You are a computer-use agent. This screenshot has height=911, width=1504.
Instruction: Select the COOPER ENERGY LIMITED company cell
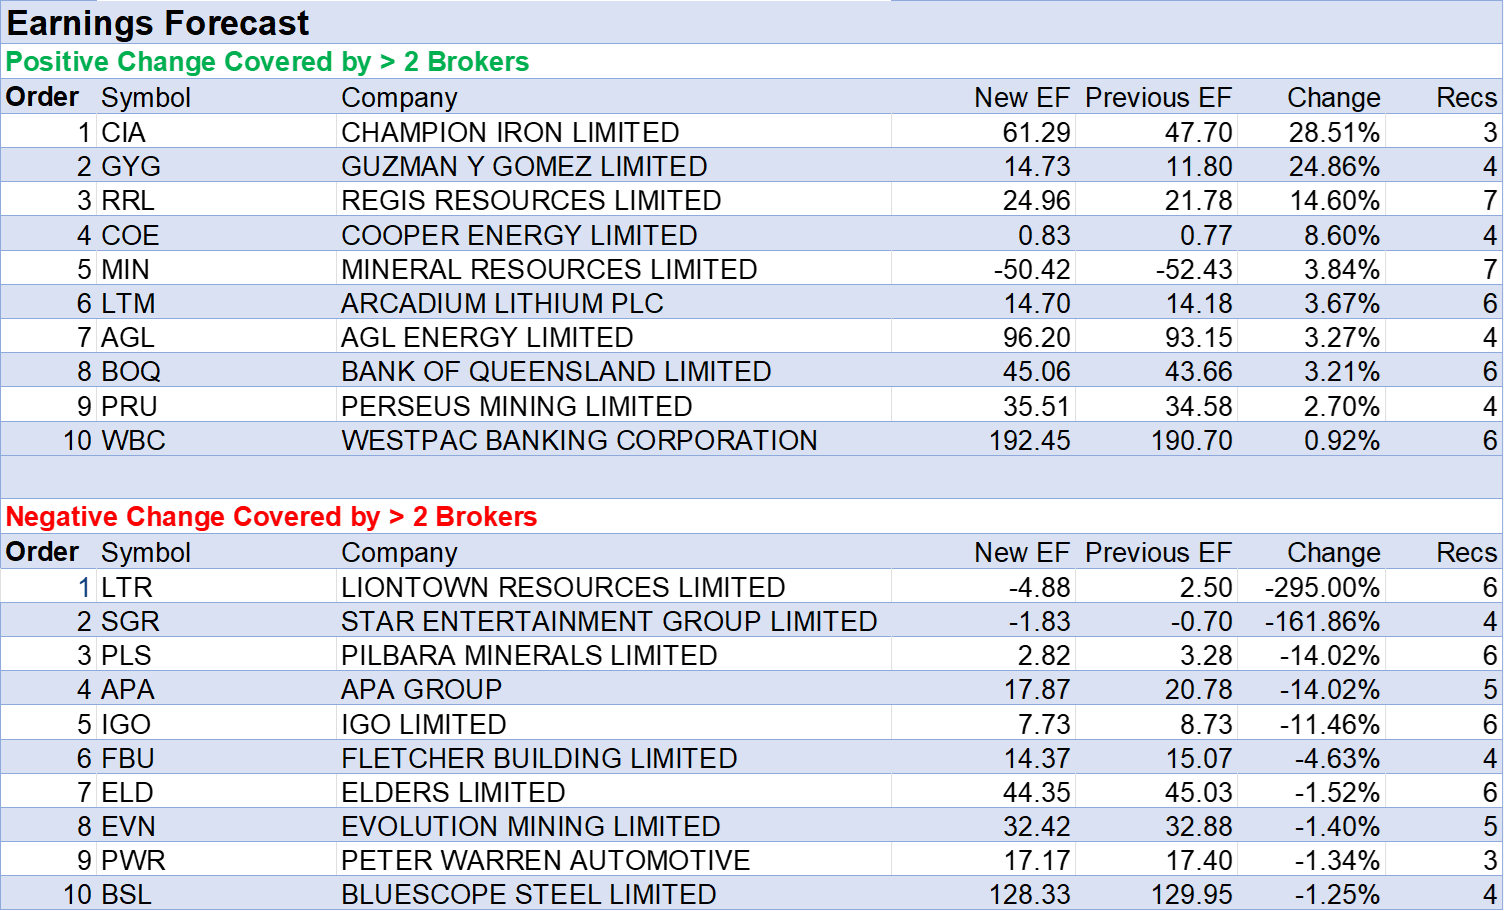click(x=519, y=236)
